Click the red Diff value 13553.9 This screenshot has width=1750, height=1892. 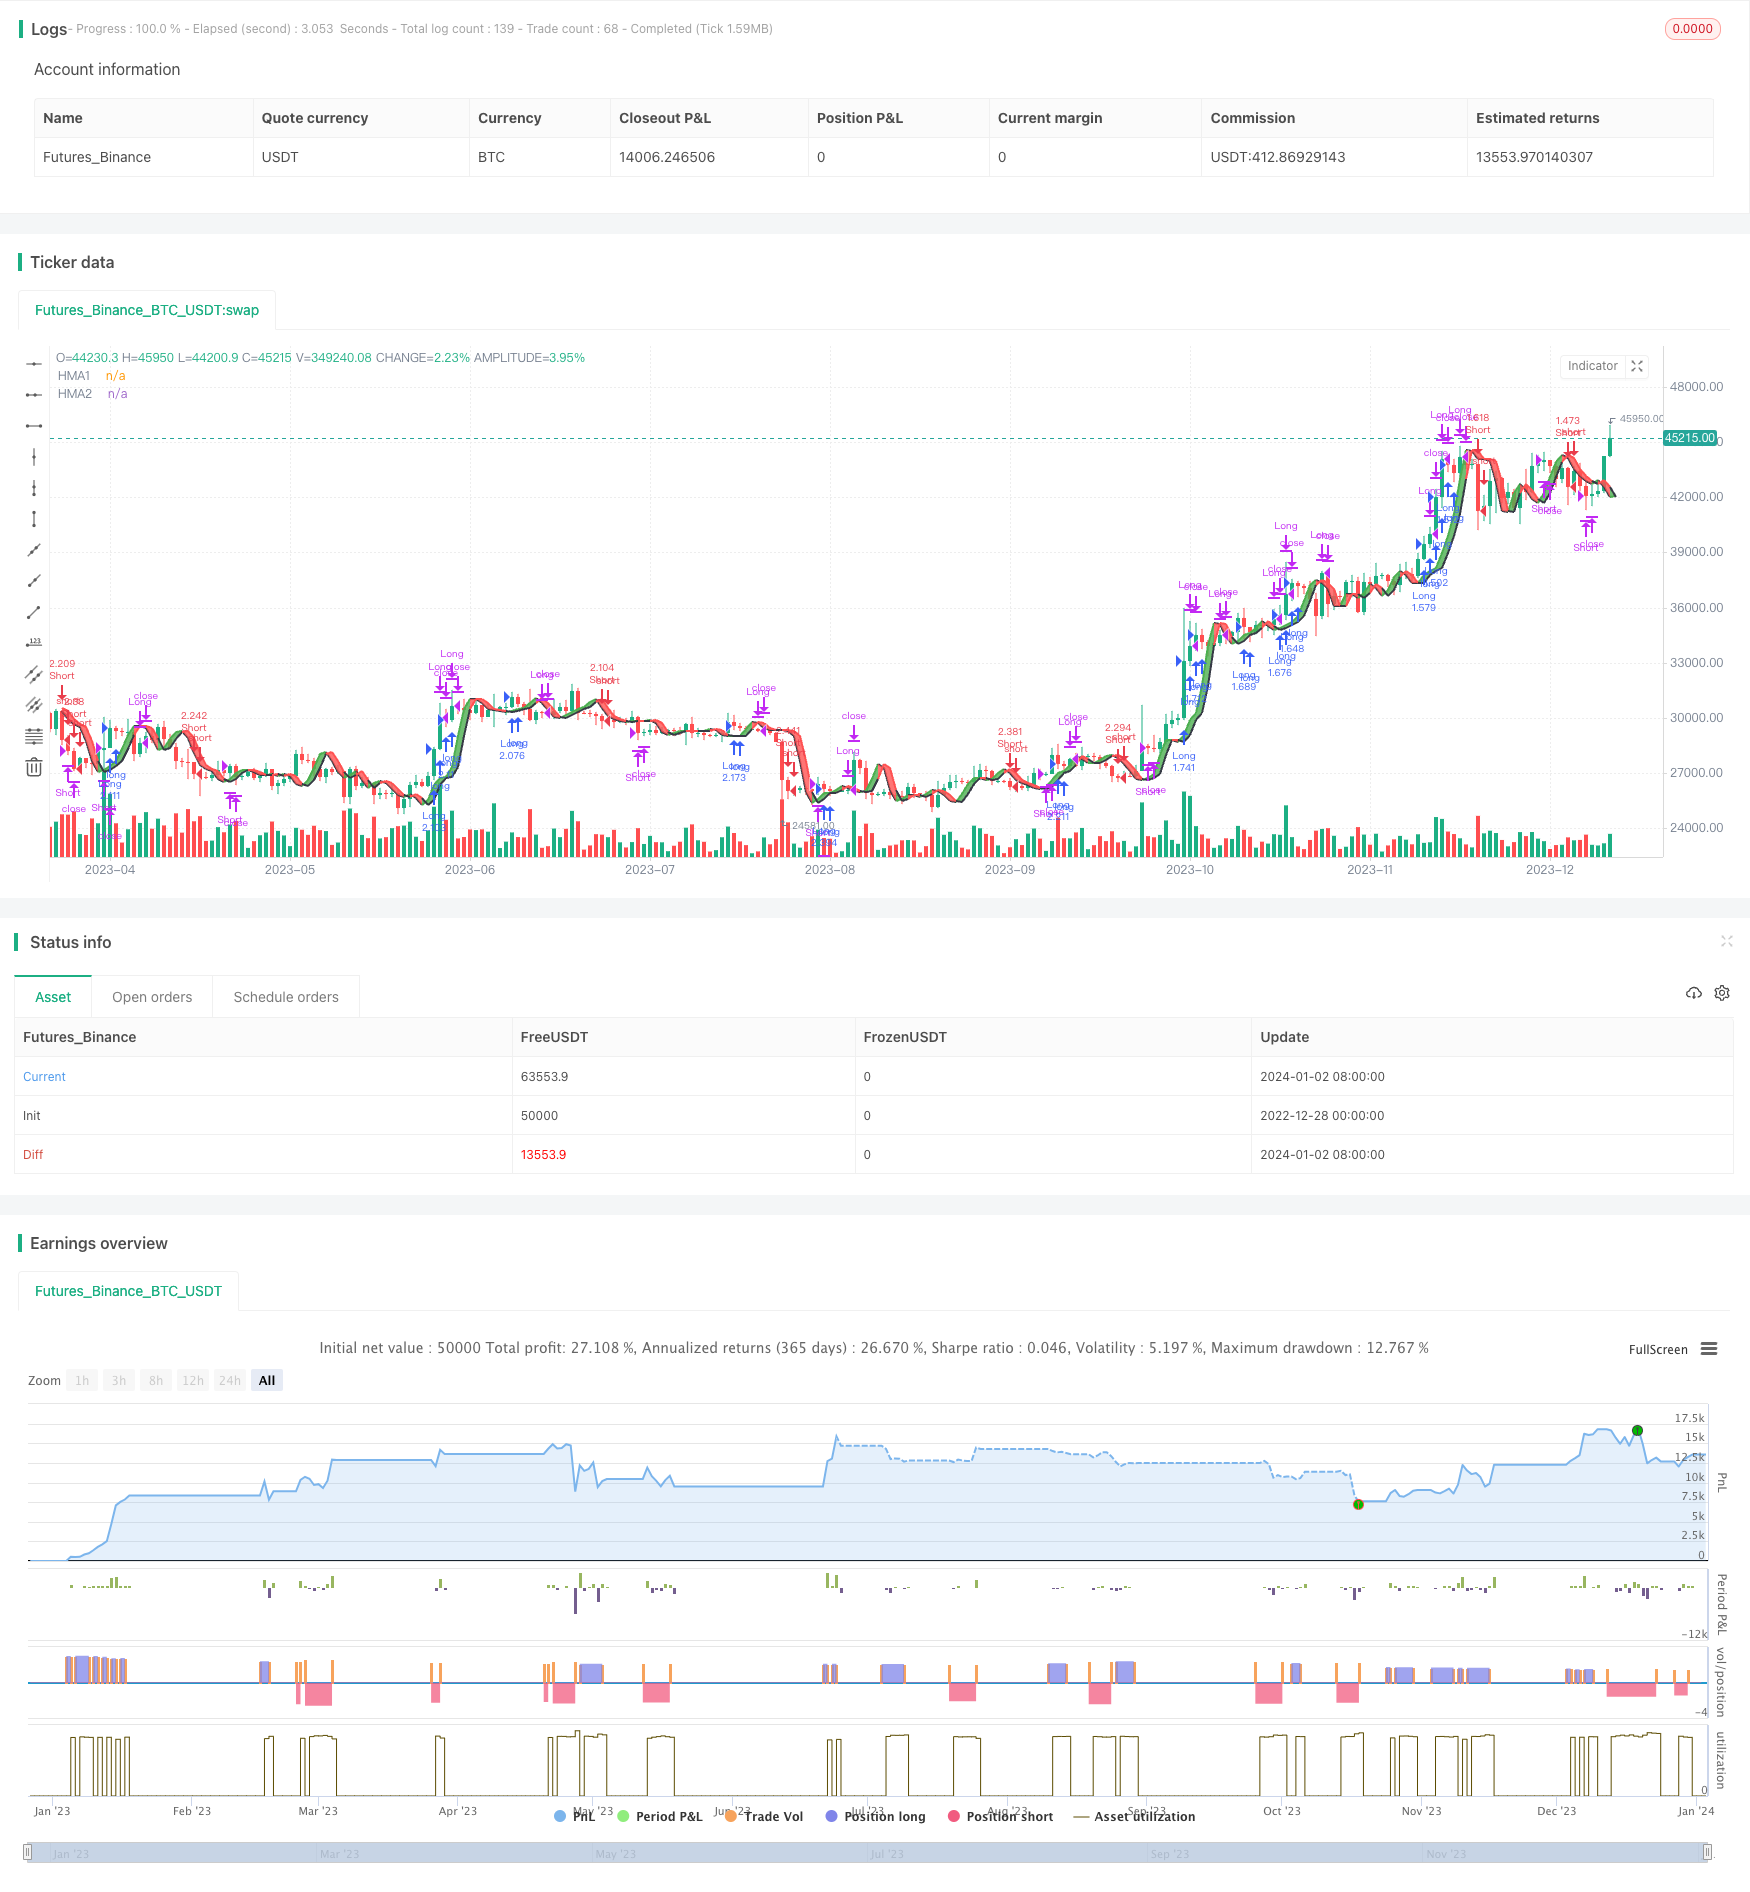coord(543,1154)
